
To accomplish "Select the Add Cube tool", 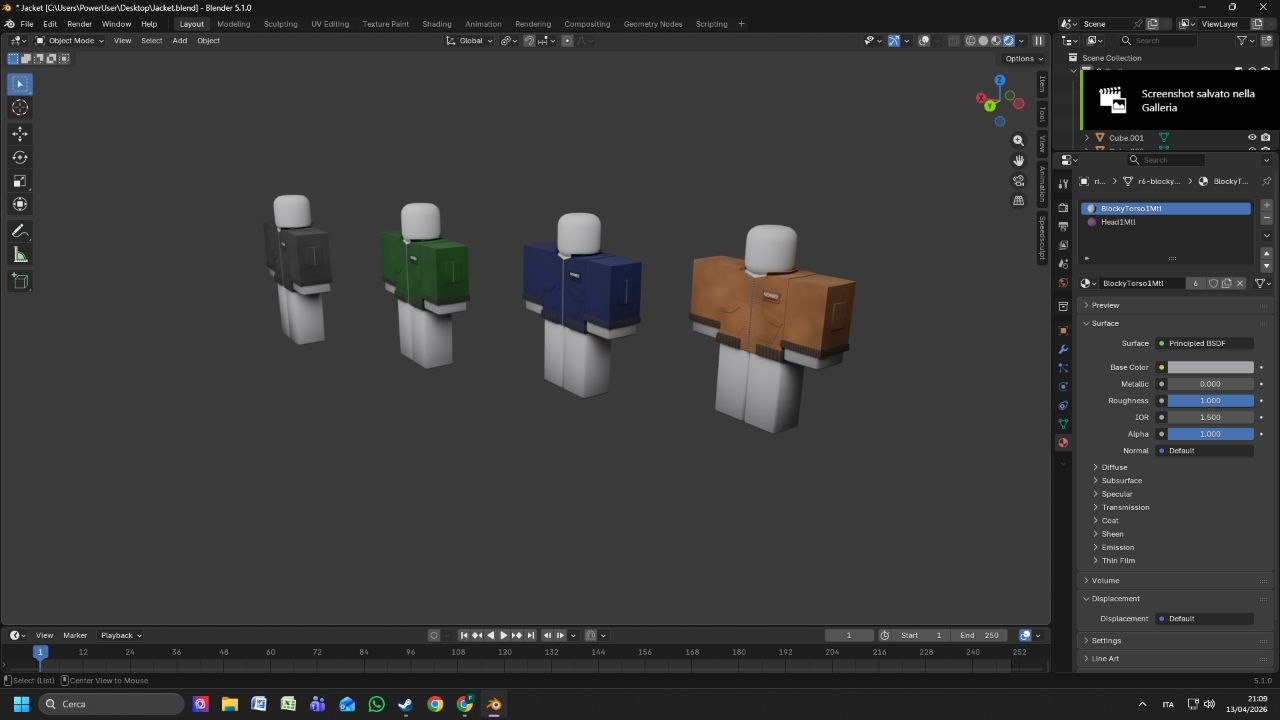I will (19, 281).
